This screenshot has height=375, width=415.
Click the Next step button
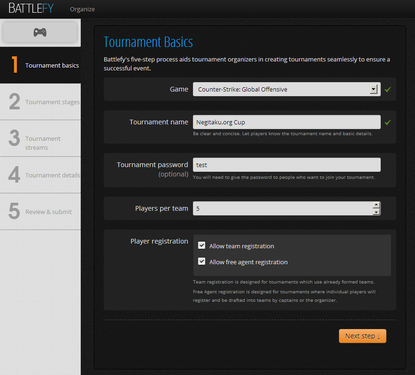tap(362, 336)
